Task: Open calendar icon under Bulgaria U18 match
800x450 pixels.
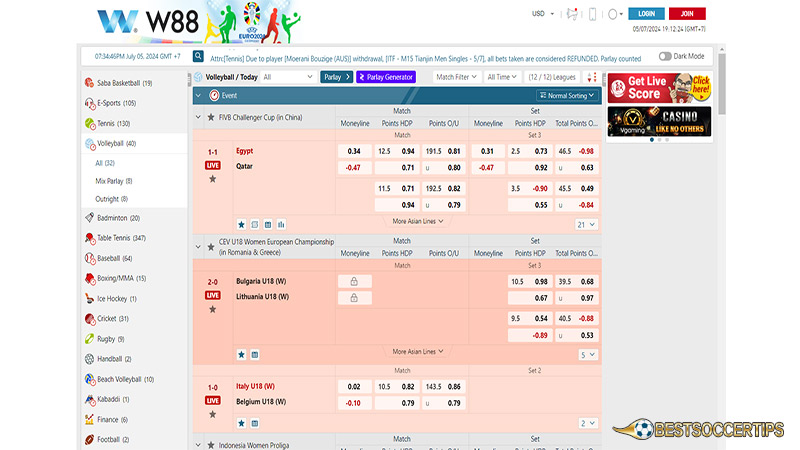Action: (255, 355)
